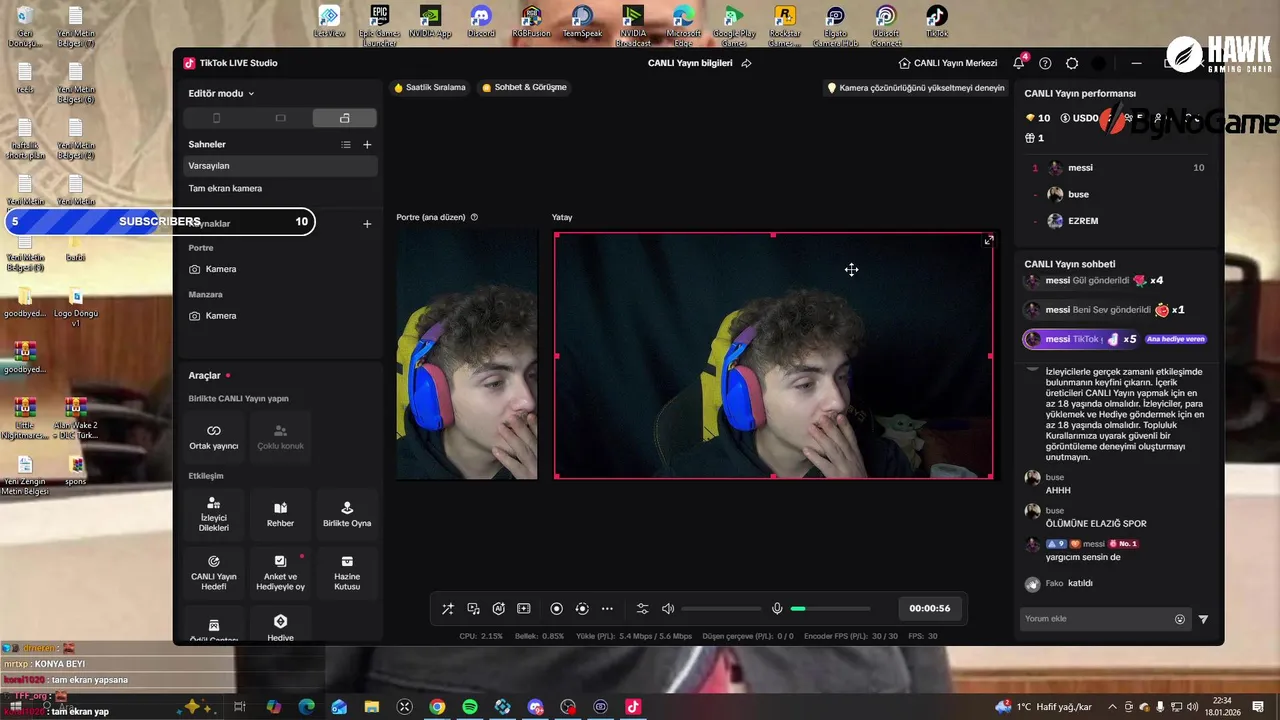Click viewer EZREM in the ranking list

coord(1118,221)
